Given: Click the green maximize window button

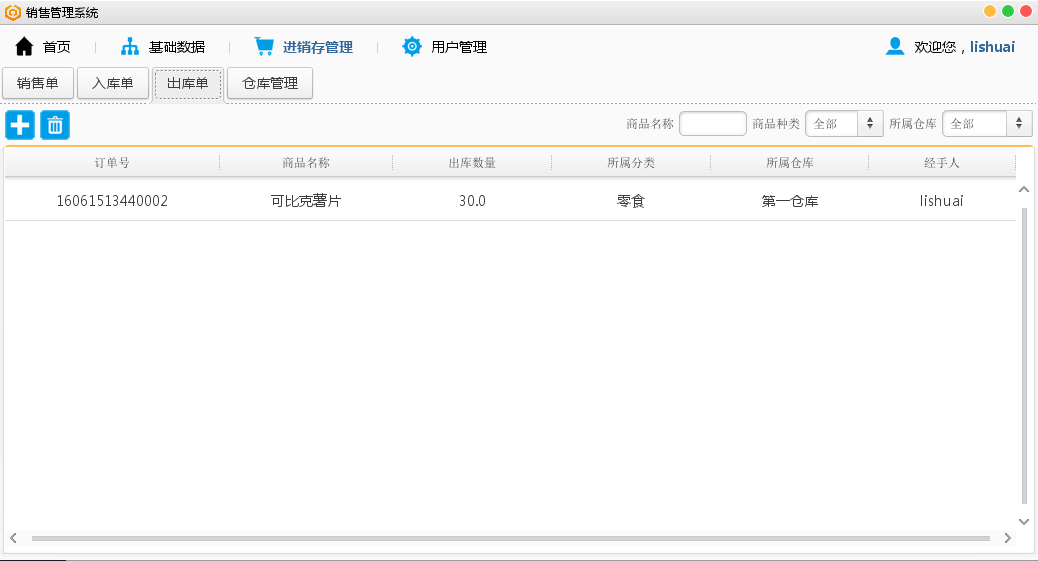Looking at the screenshot, I should pos(1008,11).
